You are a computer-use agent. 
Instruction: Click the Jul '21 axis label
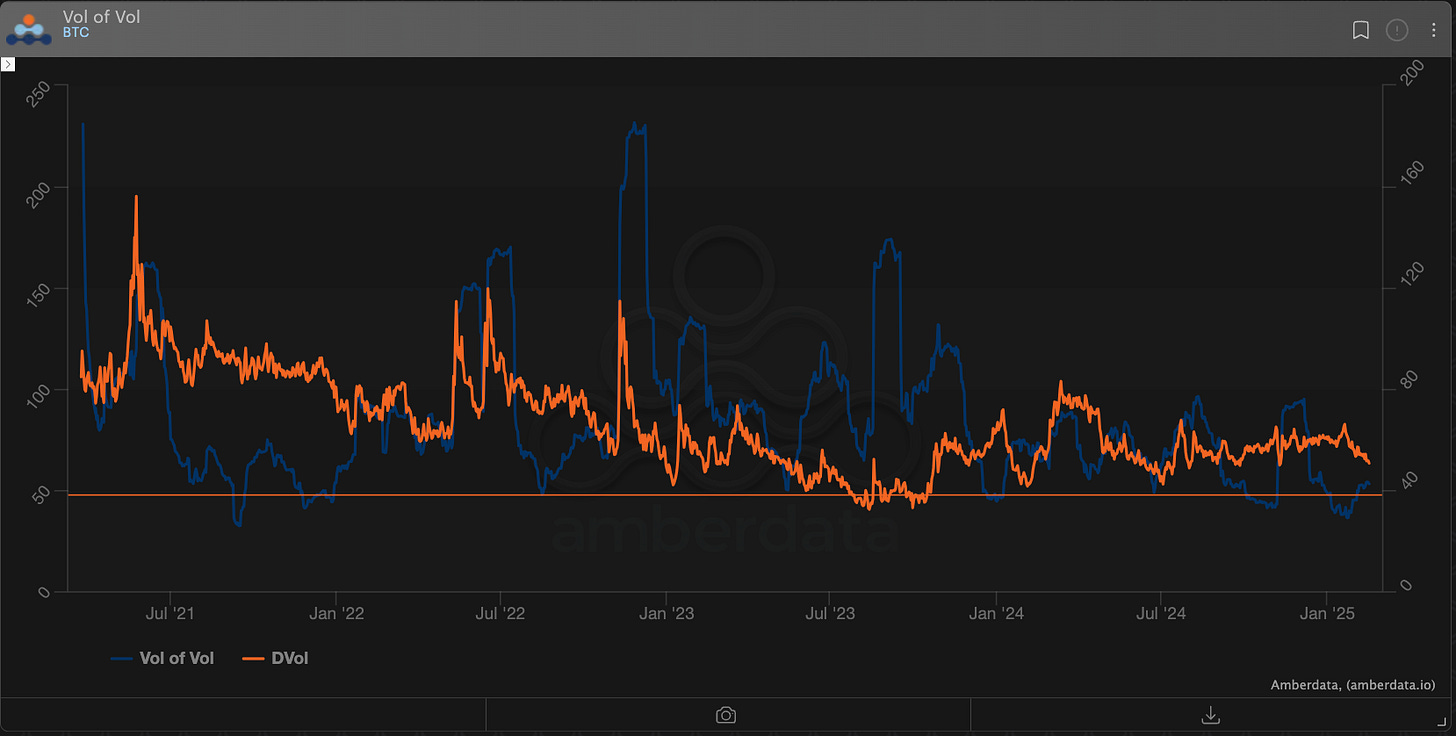(x=171, y=613)
